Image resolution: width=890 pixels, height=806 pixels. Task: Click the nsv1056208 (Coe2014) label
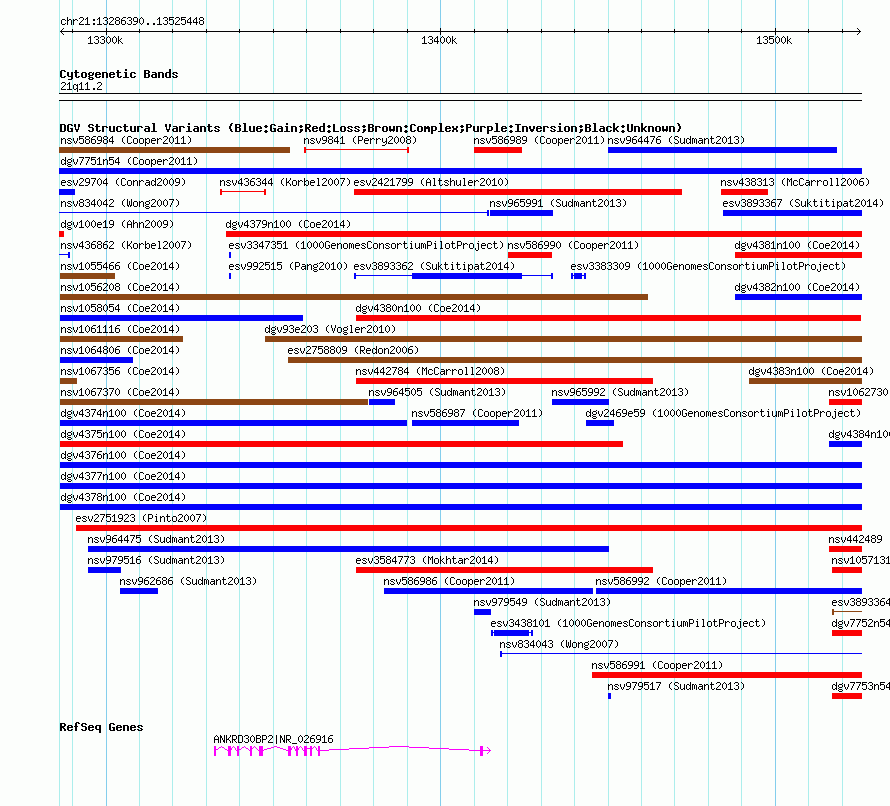point(120,287)
